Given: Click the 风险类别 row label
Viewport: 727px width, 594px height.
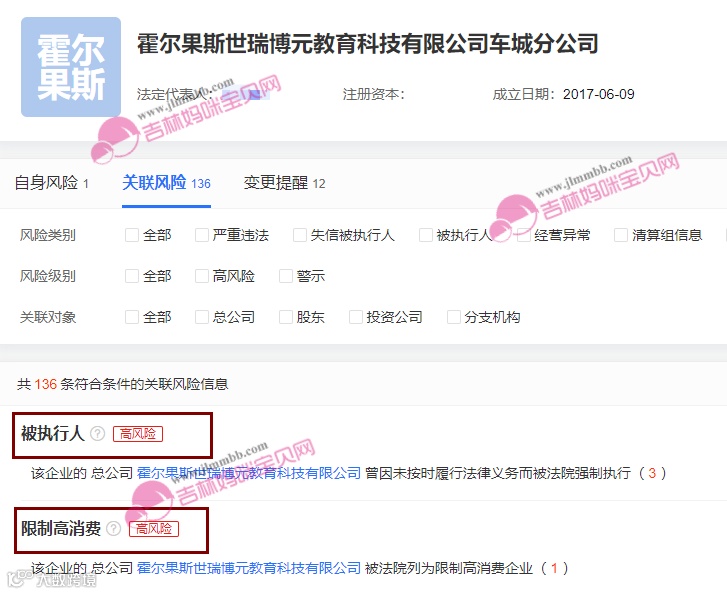Looking at the screenshot, I should pos(48,235).
